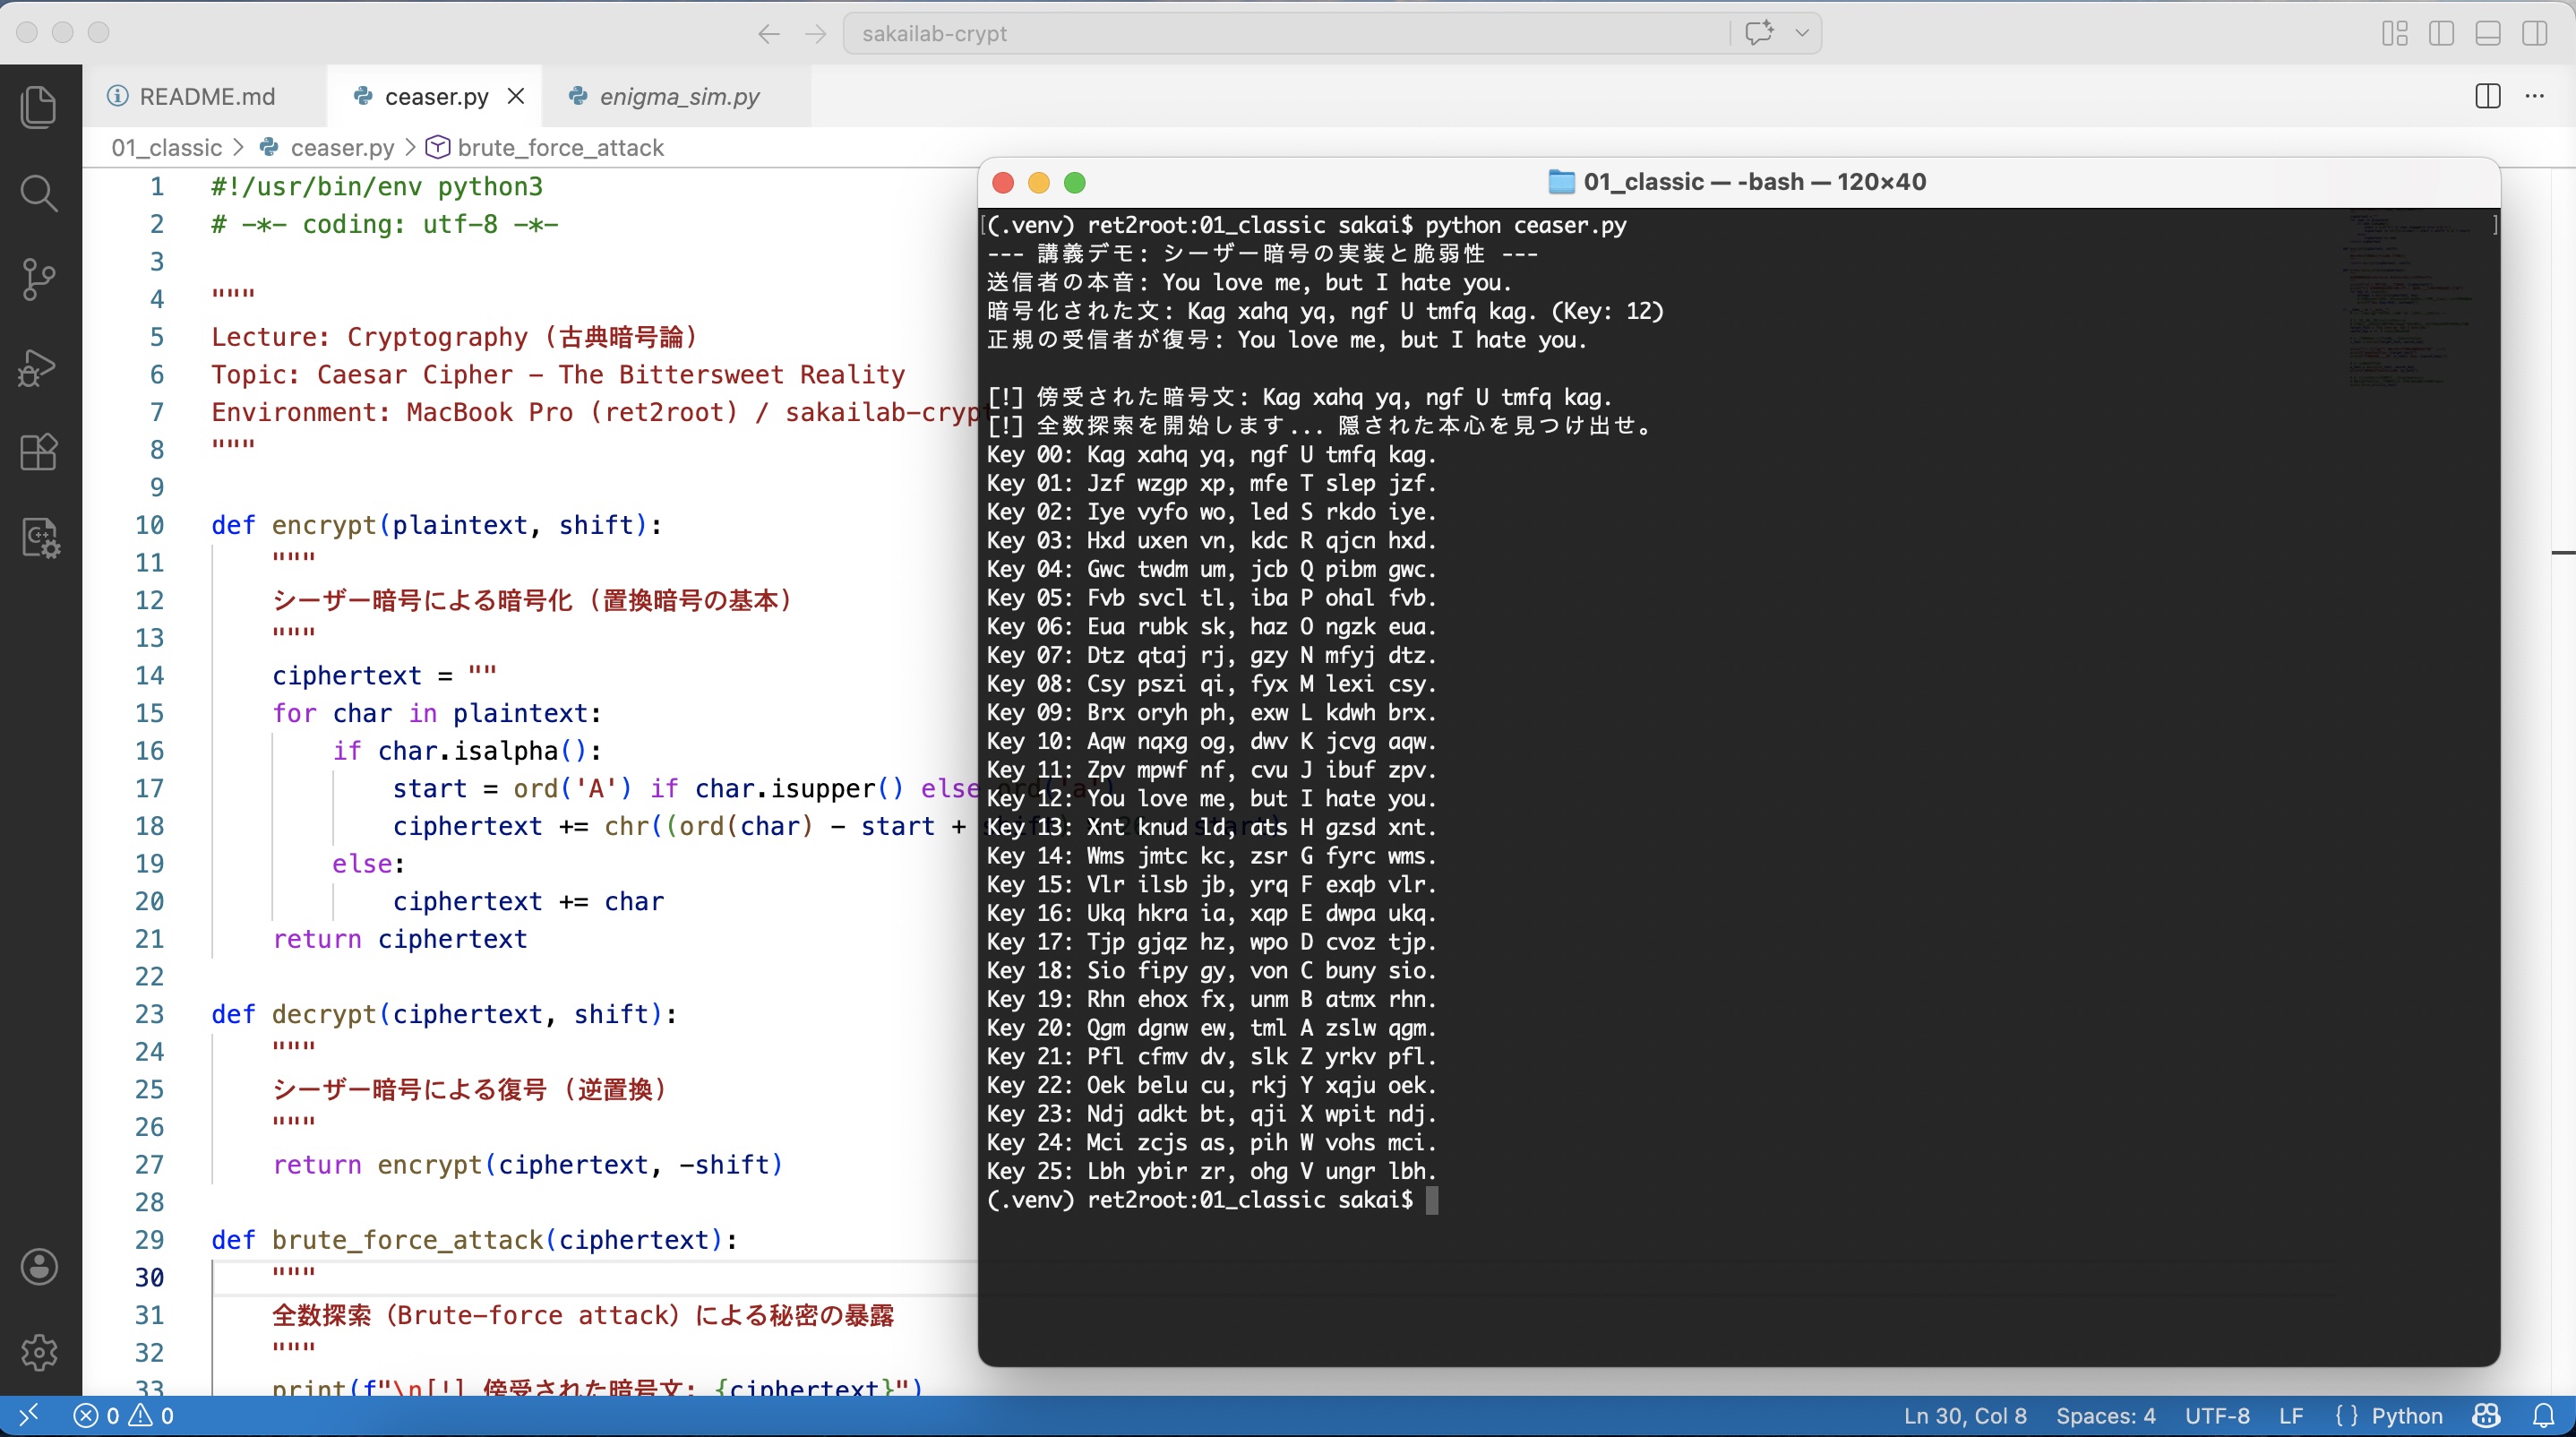Open the Accounts icon in activity bar
Viewport: 2576px width, 1437px height.
[39, 1266]
